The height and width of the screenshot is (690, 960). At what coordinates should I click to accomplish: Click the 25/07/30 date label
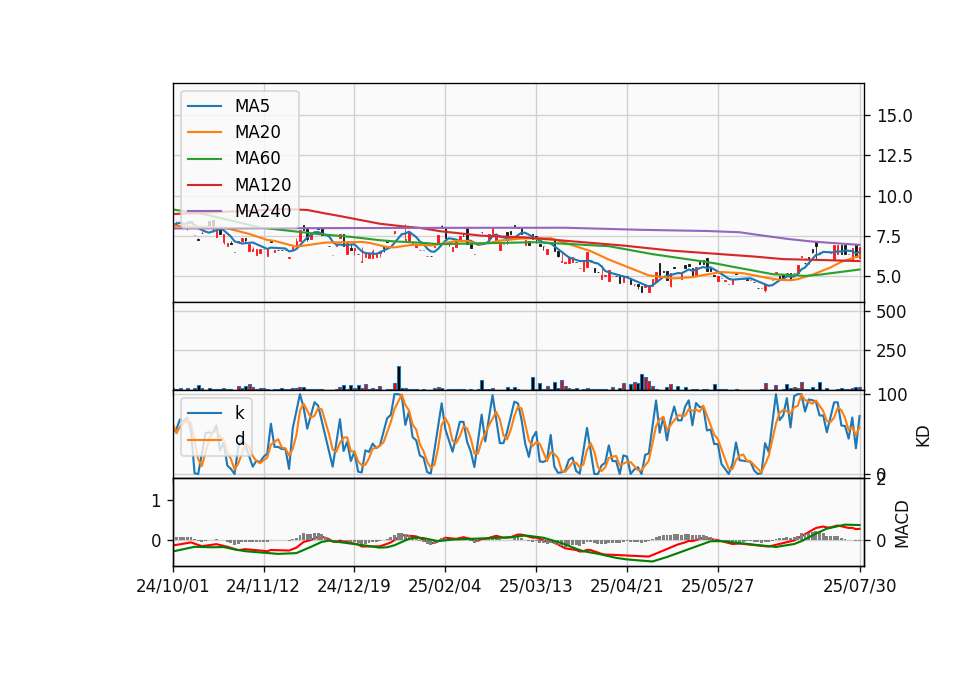[x=860, y=586]
